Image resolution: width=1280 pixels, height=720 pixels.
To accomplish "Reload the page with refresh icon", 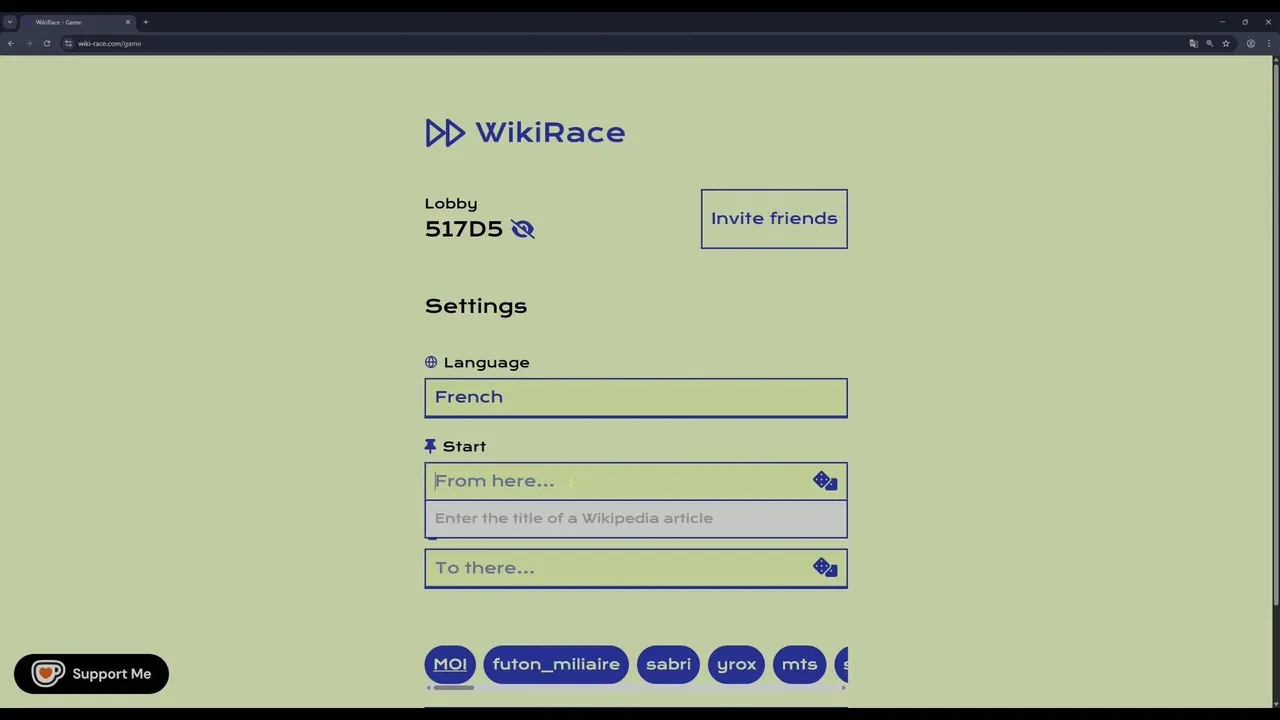I will (x=46, y=43).
